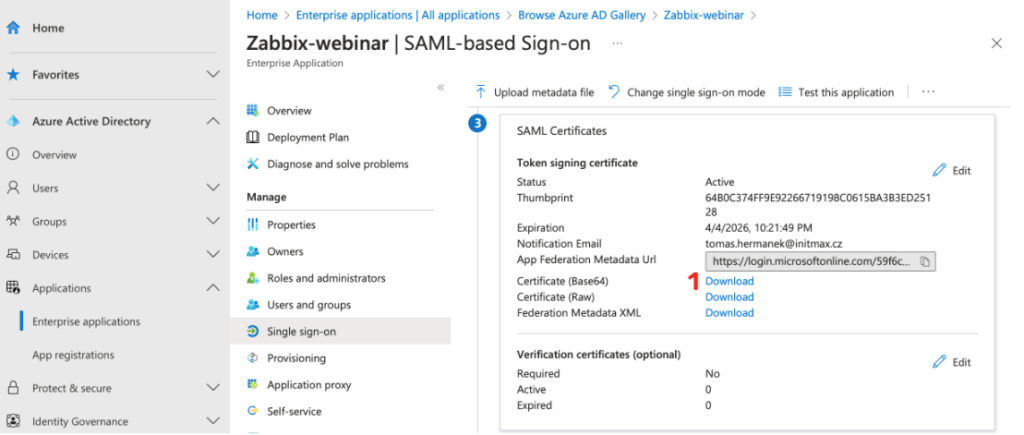The image size is (1024, 435).
Task: Open the Single sign-on menu item
Action: pyautogui.click(x=301, y=331)
